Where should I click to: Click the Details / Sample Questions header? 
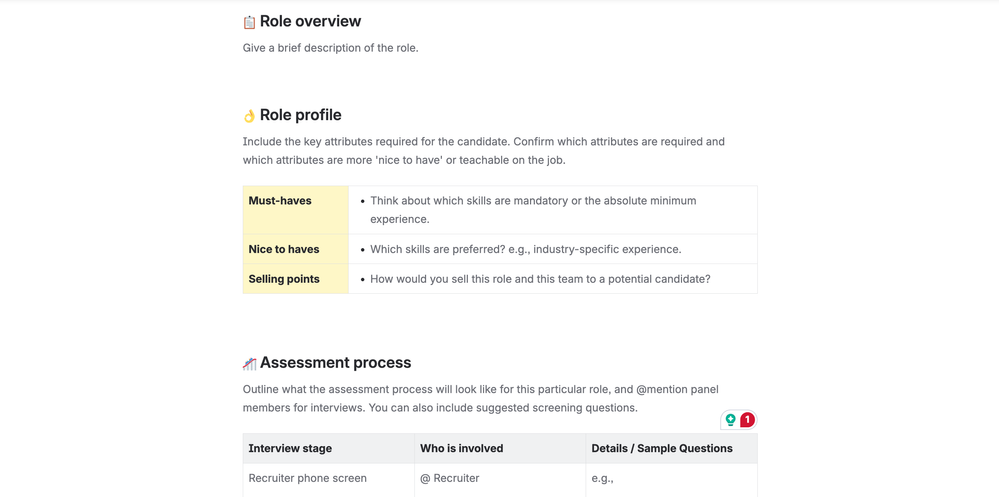click(662, 449)
